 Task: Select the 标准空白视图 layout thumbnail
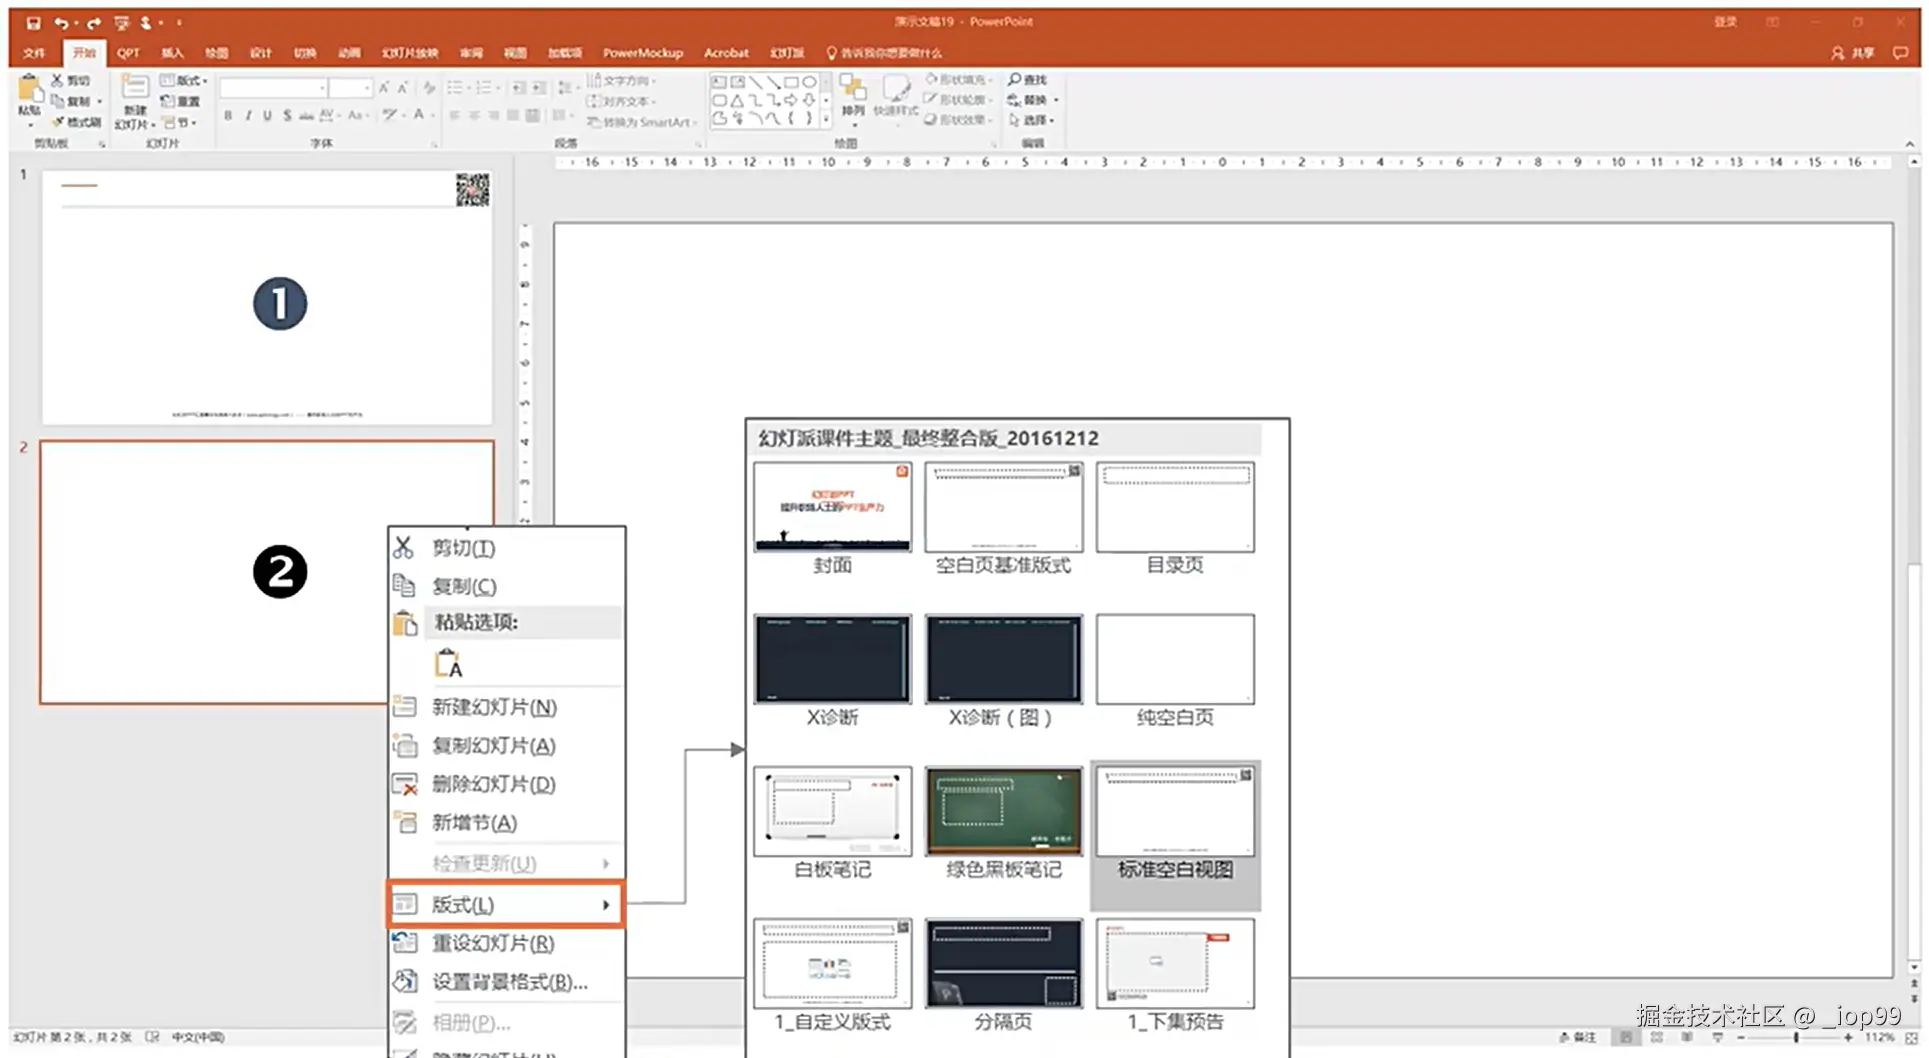[x=1175, y=811]
